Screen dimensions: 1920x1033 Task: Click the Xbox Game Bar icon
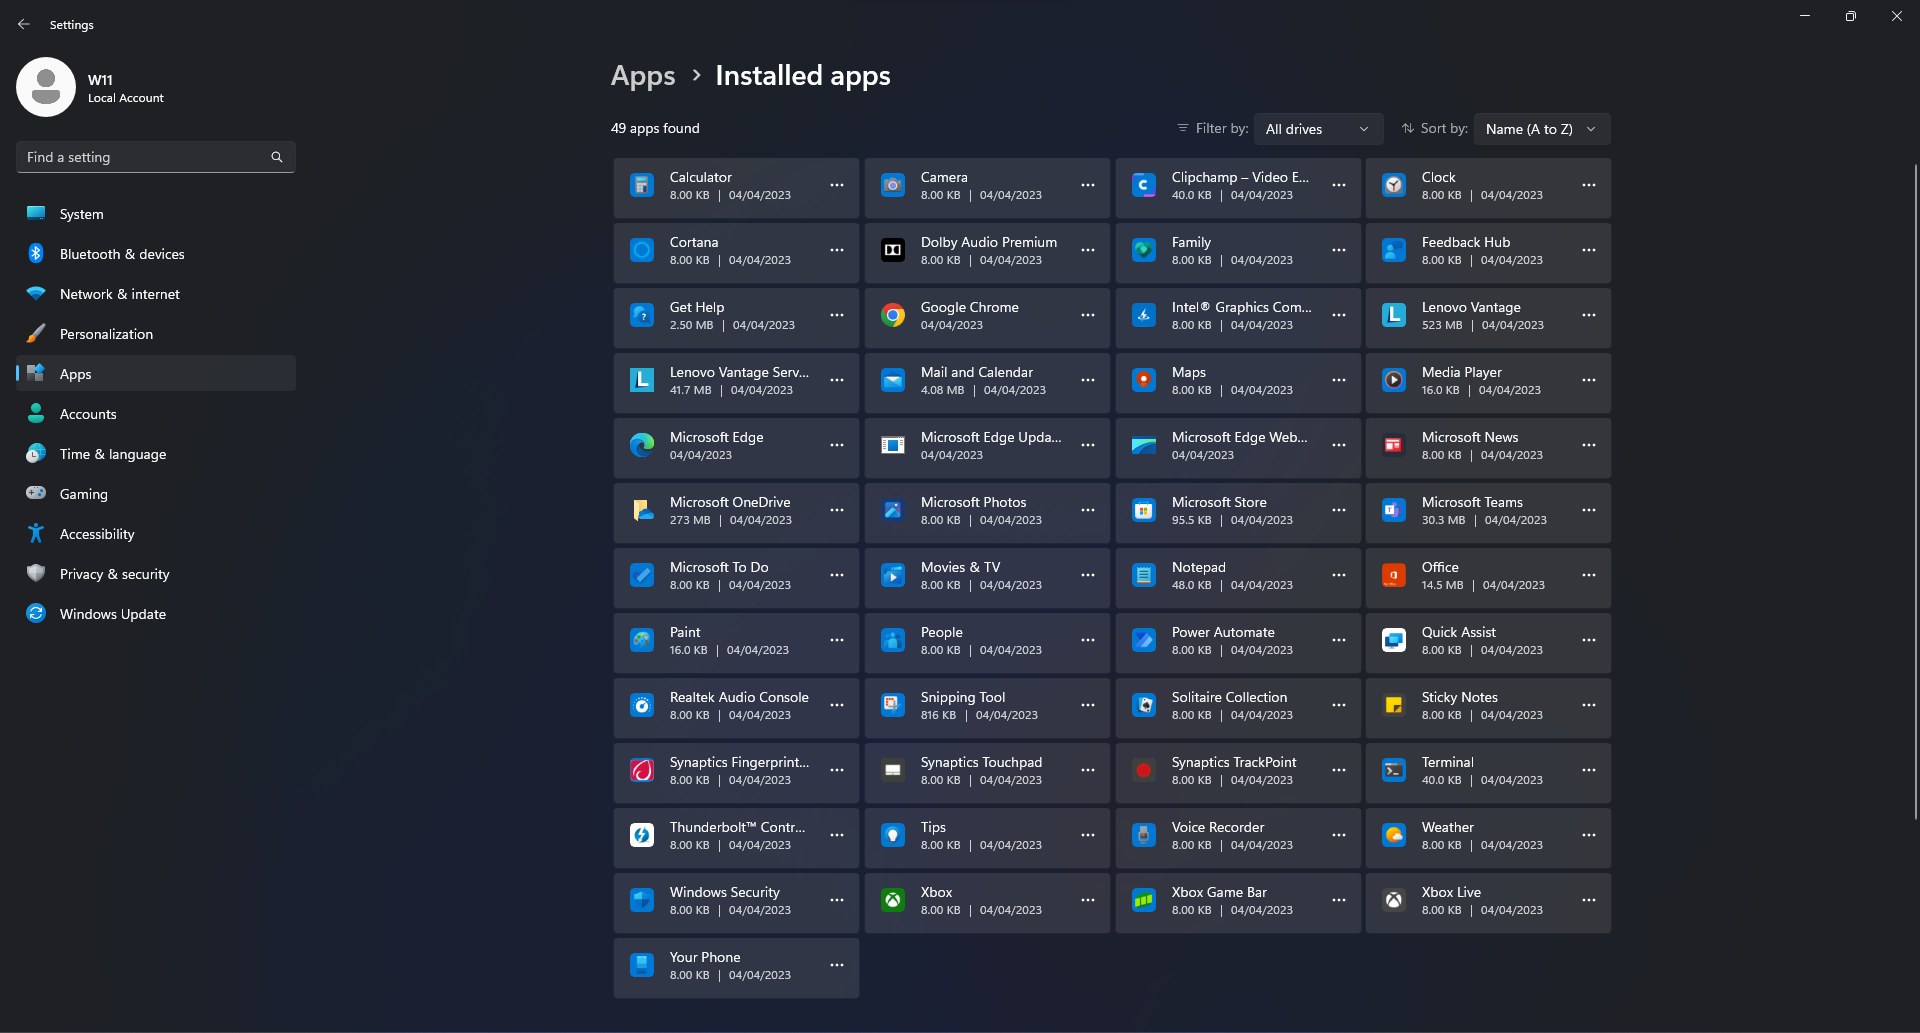coord(1144,900)
